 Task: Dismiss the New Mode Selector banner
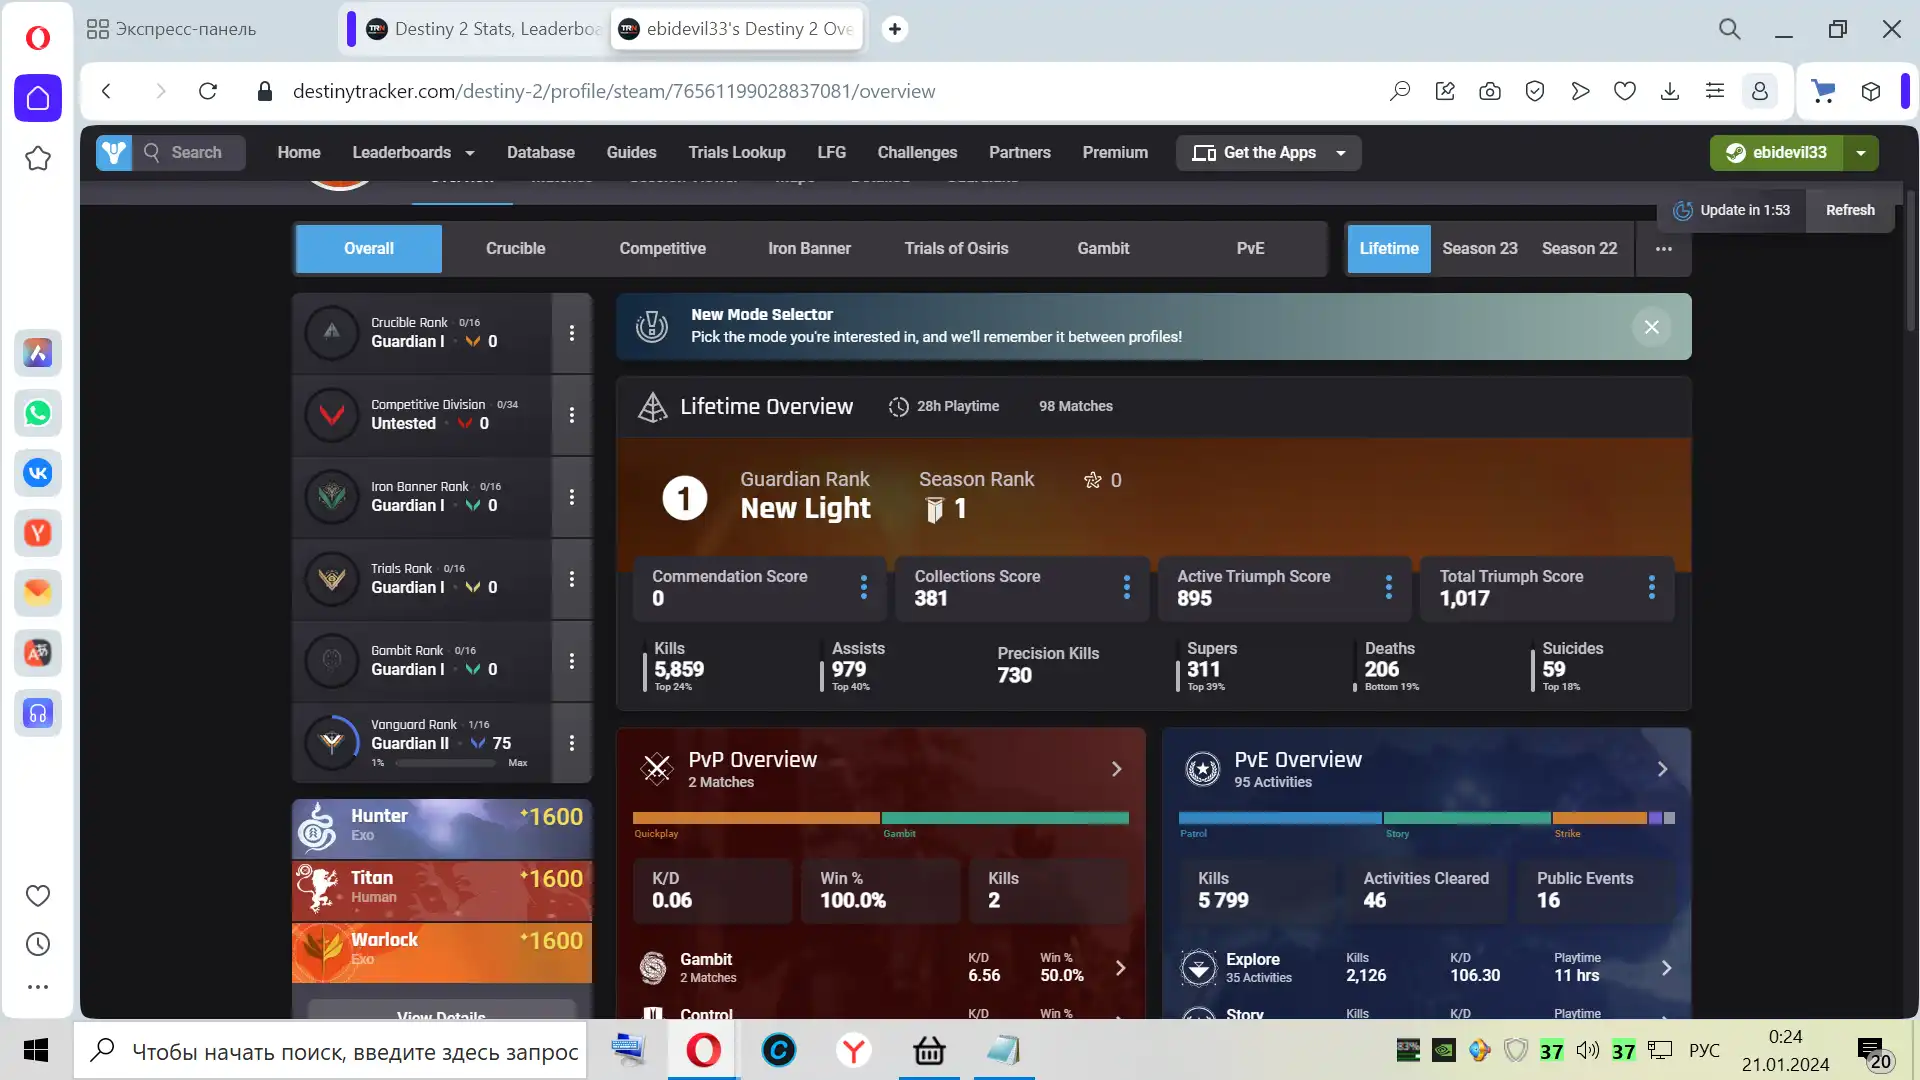[1652, 327]
